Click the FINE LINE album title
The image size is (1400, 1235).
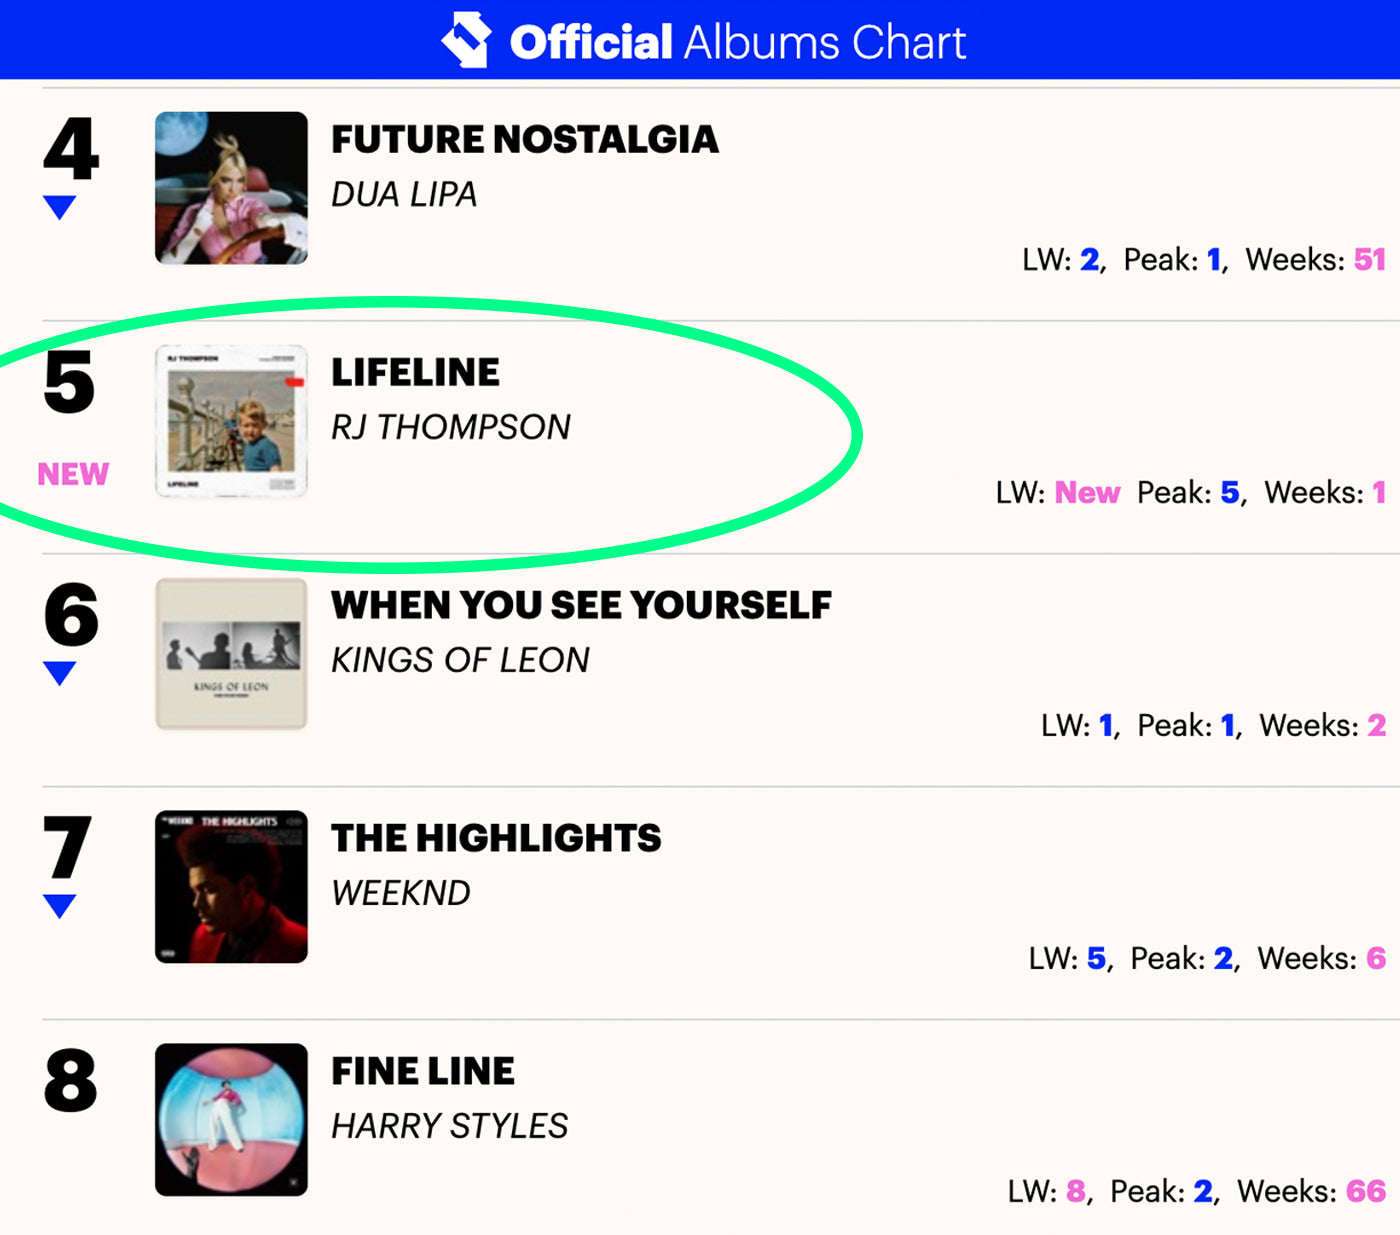click(423, 1072)
